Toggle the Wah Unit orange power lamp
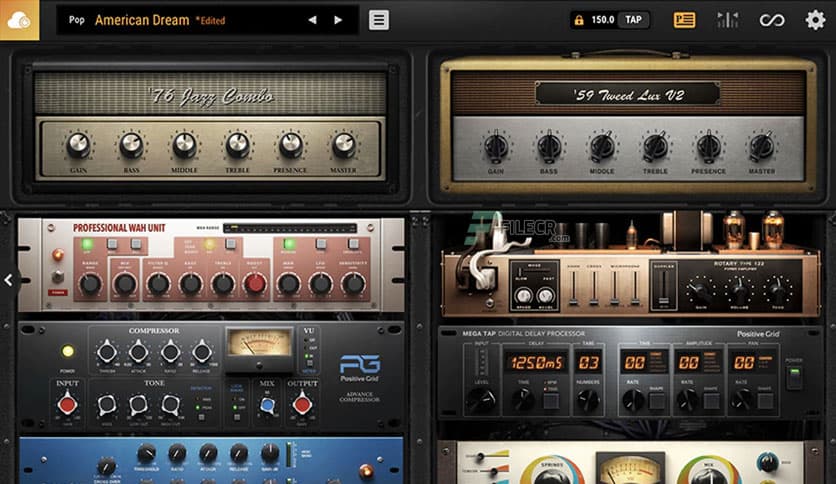The width and height of the screenshot is (836, 484). [58, 255]
